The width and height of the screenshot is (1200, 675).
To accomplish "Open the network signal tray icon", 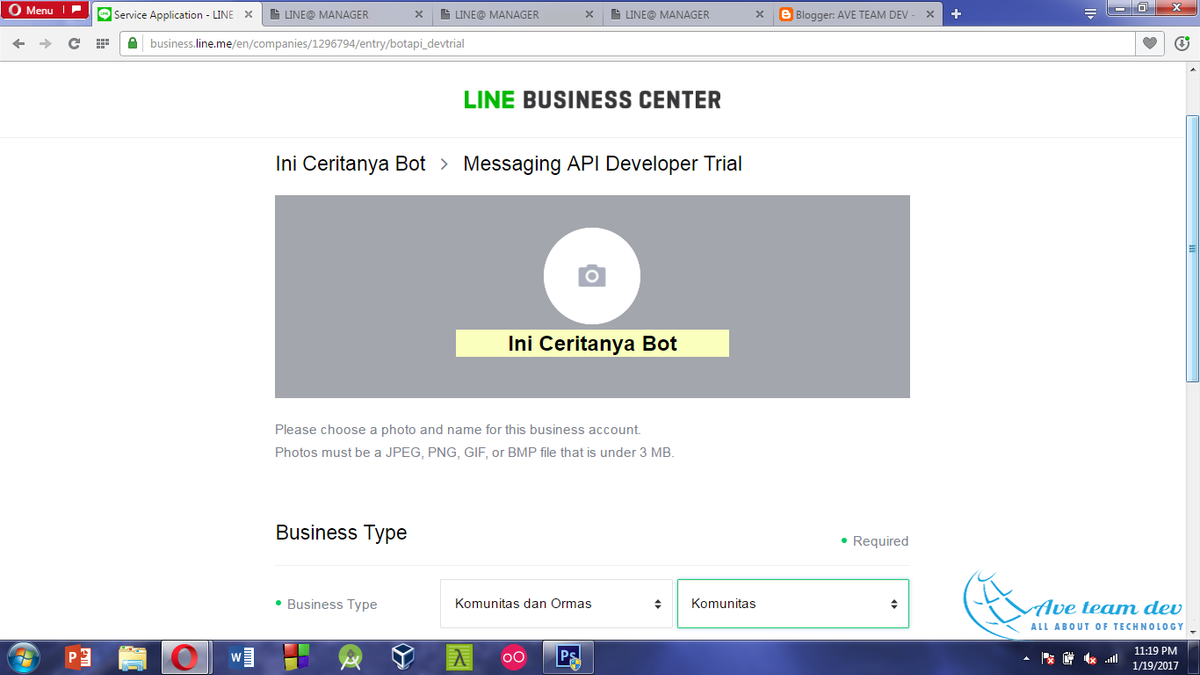I will coord(1111,658).
